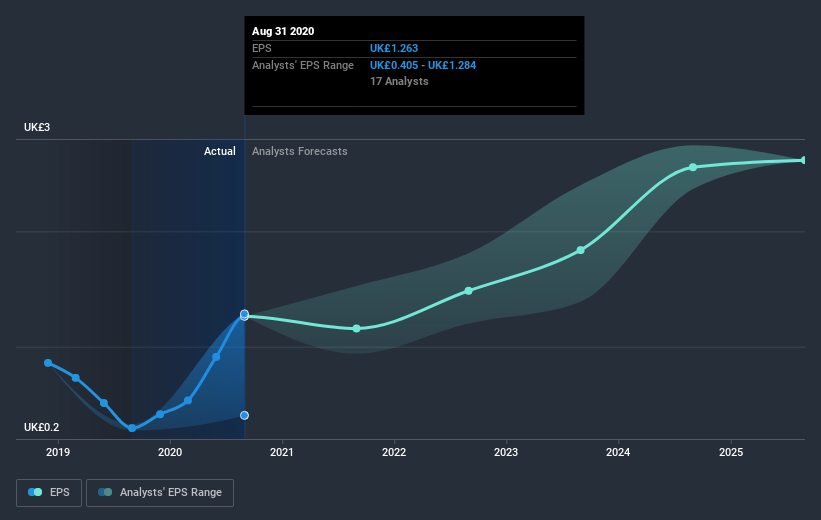
Task: Click the 2022 x-axis label
Action: click(x=394, y=452)
